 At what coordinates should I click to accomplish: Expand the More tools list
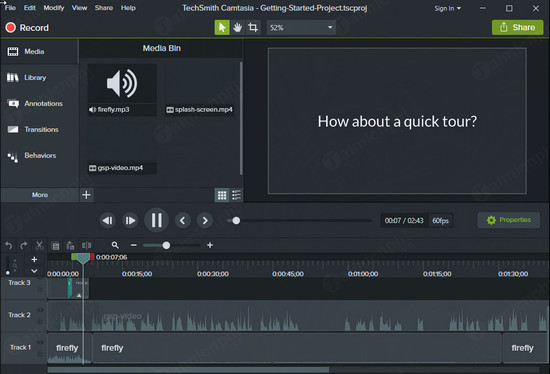pos(40,195)
